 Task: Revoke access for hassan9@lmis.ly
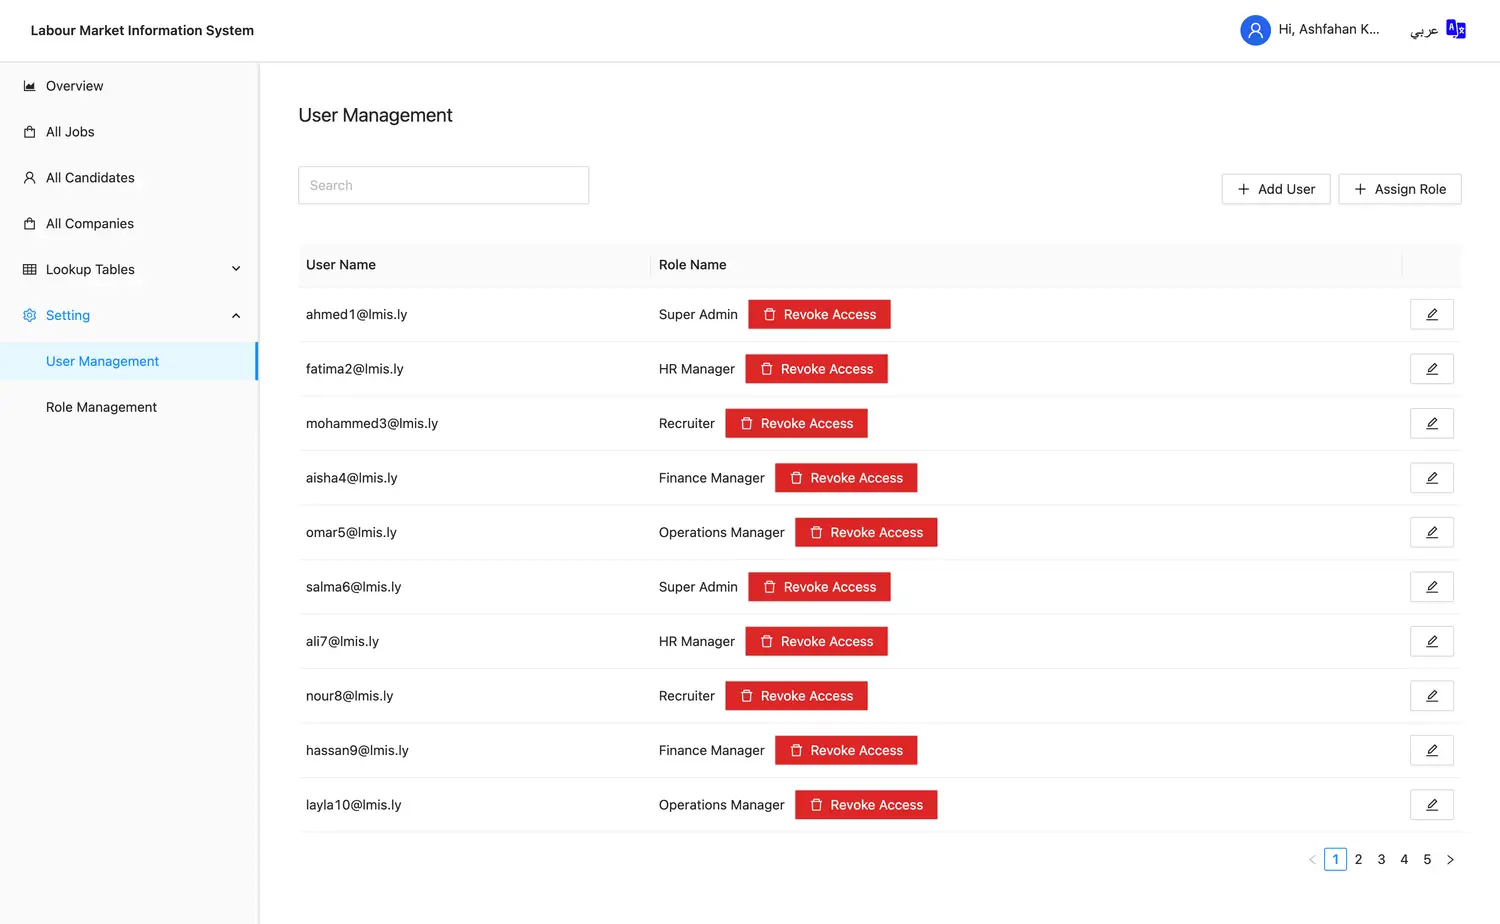846,751
